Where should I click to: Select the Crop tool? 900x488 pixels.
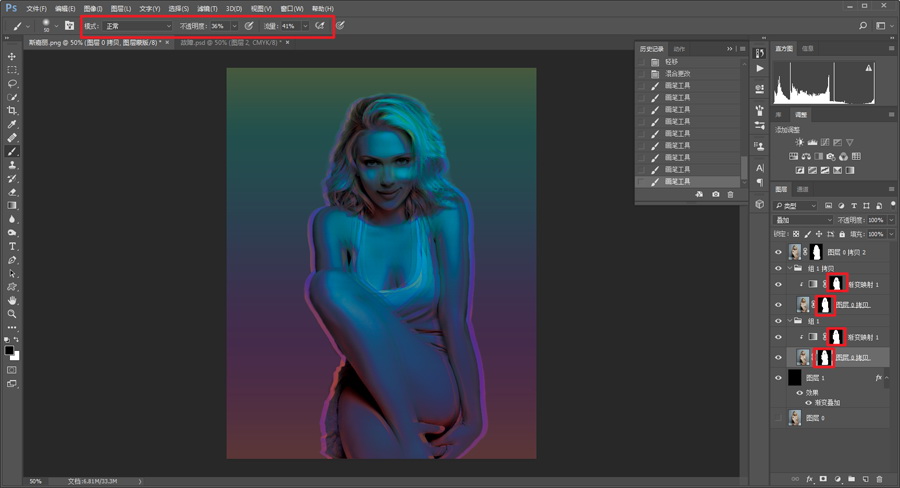(x=11, y=110)
